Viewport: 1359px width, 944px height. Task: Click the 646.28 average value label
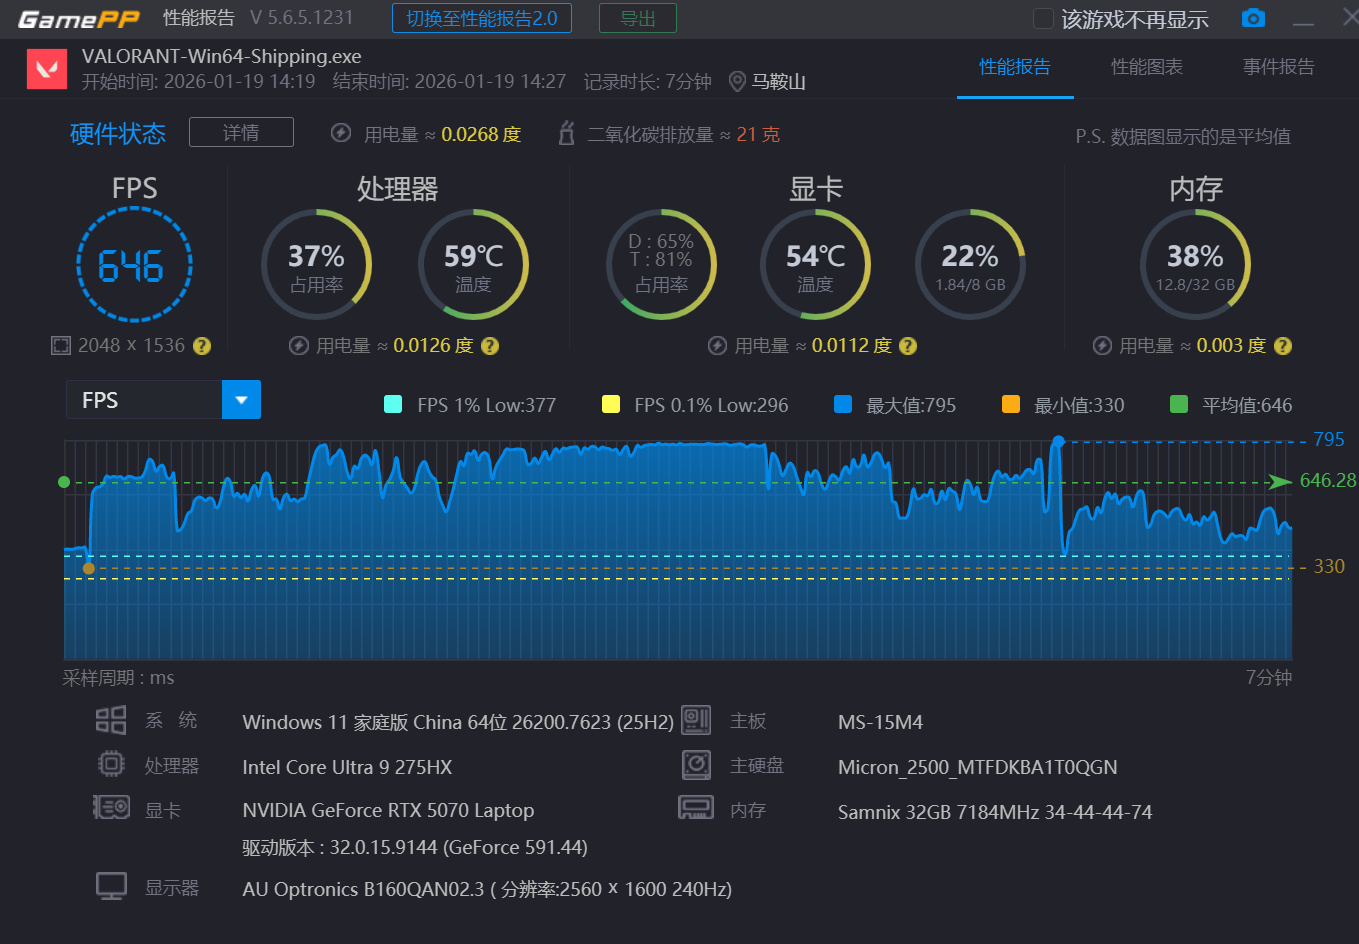1328,481
